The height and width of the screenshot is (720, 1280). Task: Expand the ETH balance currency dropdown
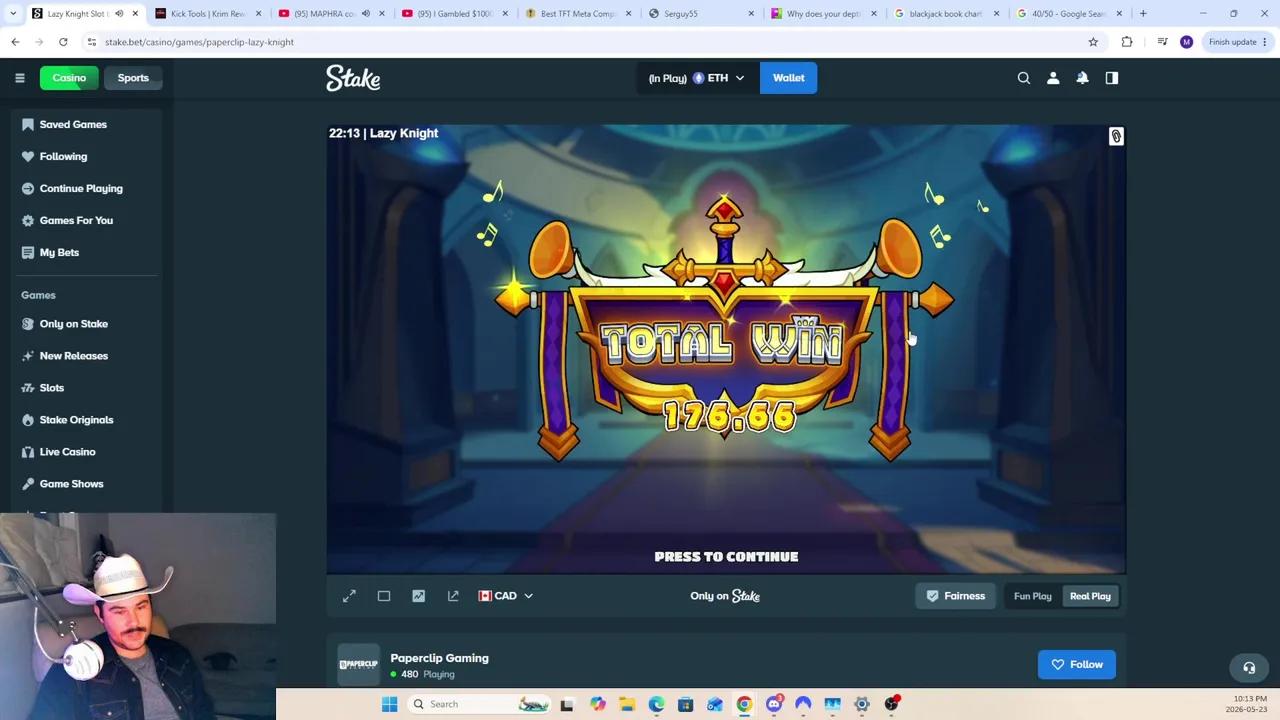(697, 78)
